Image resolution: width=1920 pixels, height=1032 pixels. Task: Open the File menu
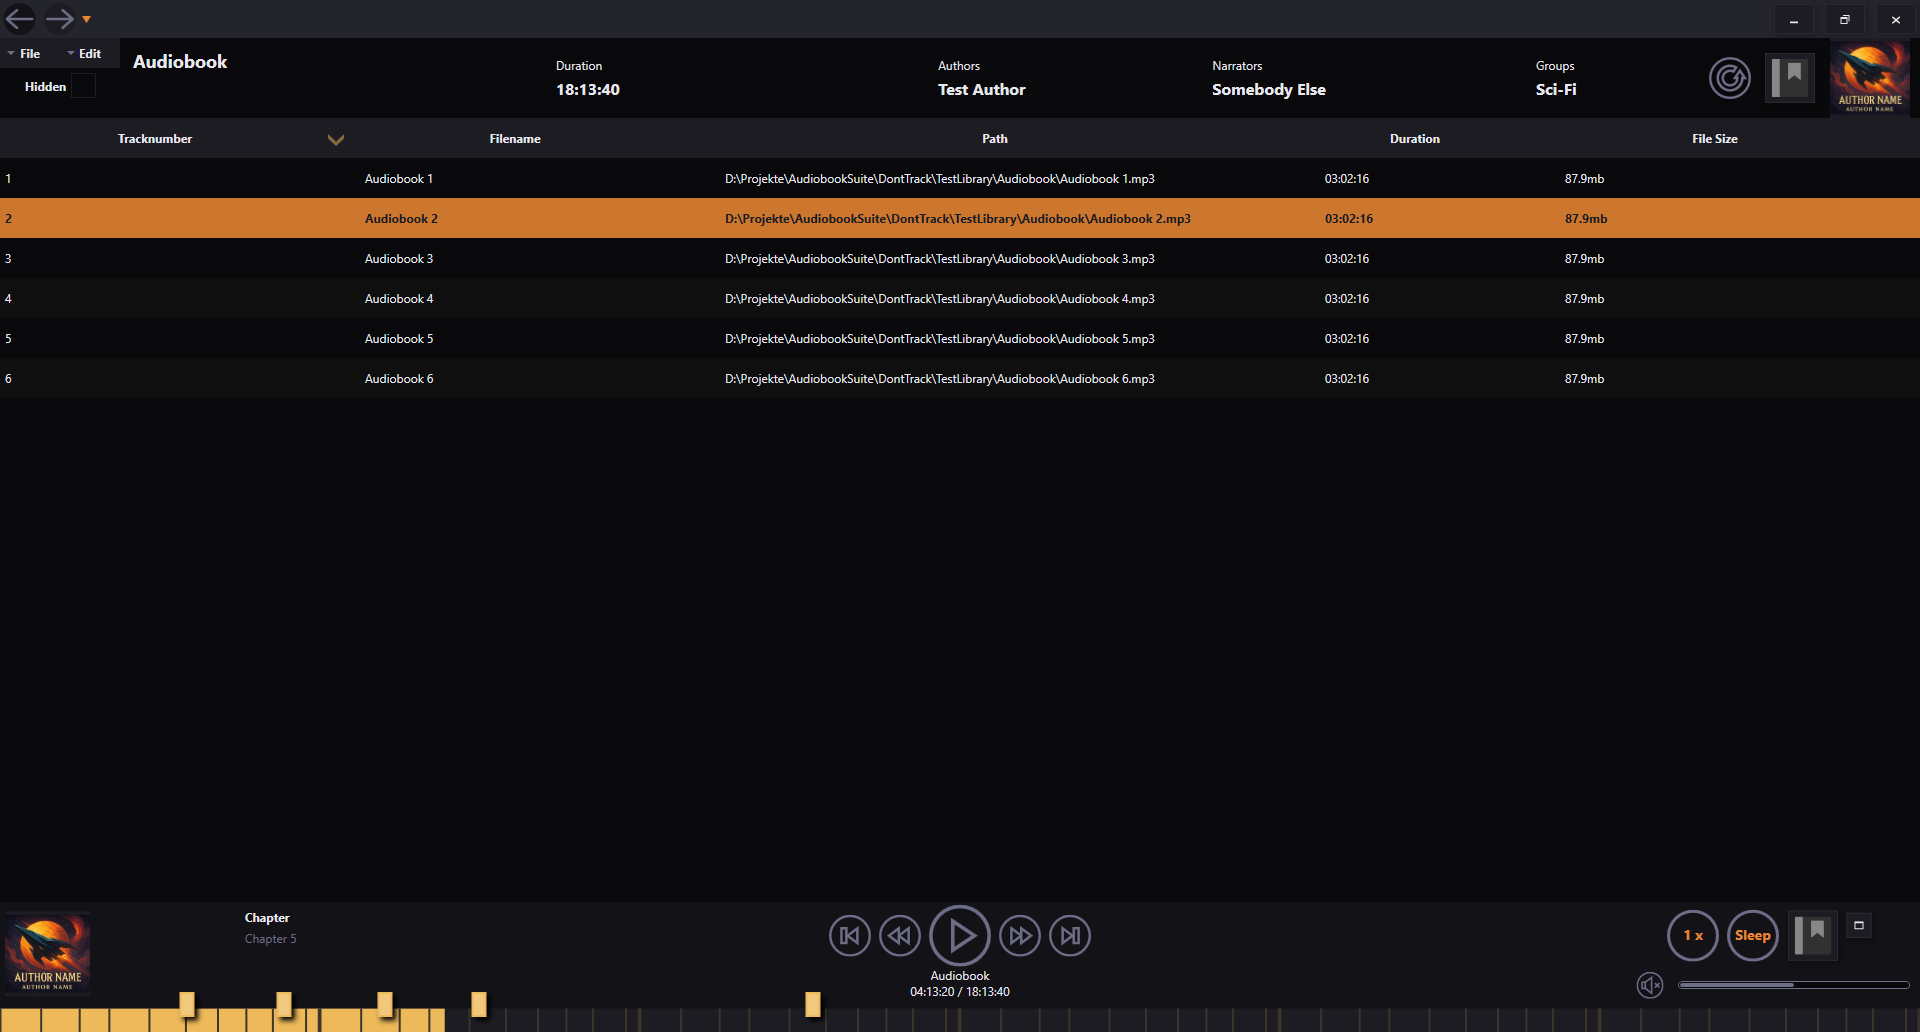[30, 53]
